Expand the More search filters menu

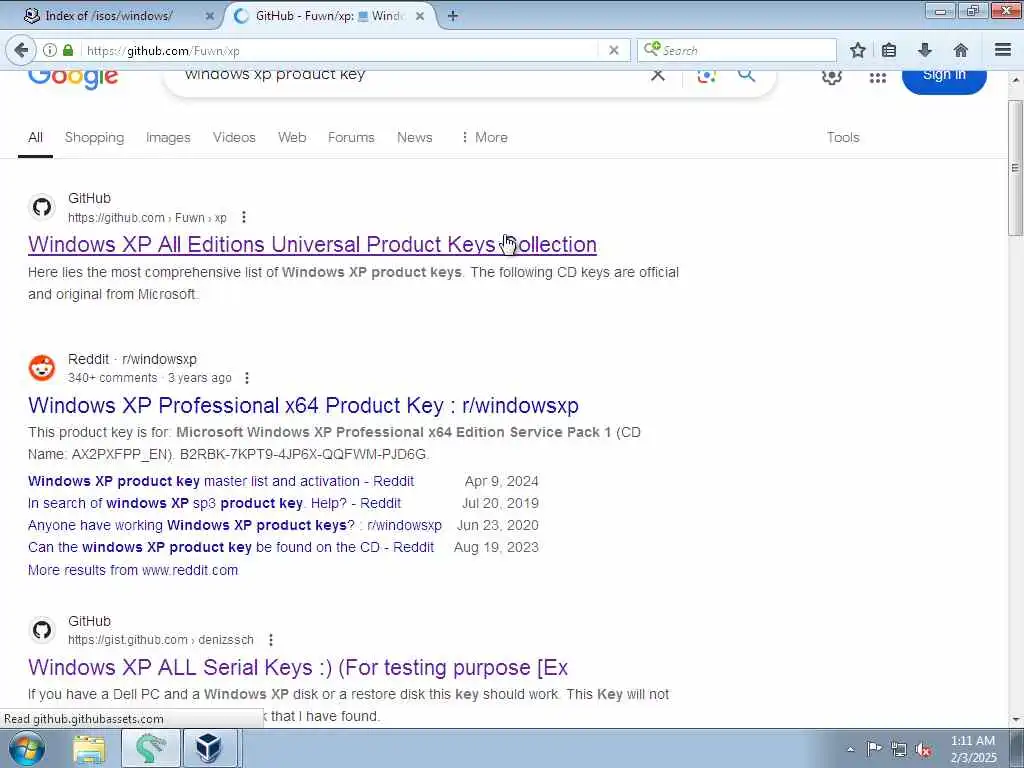(x=484, y=137)
